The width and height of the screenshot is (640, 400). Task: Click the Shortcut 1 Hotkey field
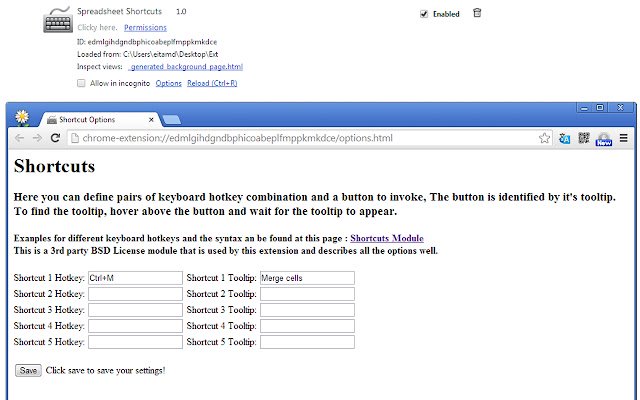[135, 278]
